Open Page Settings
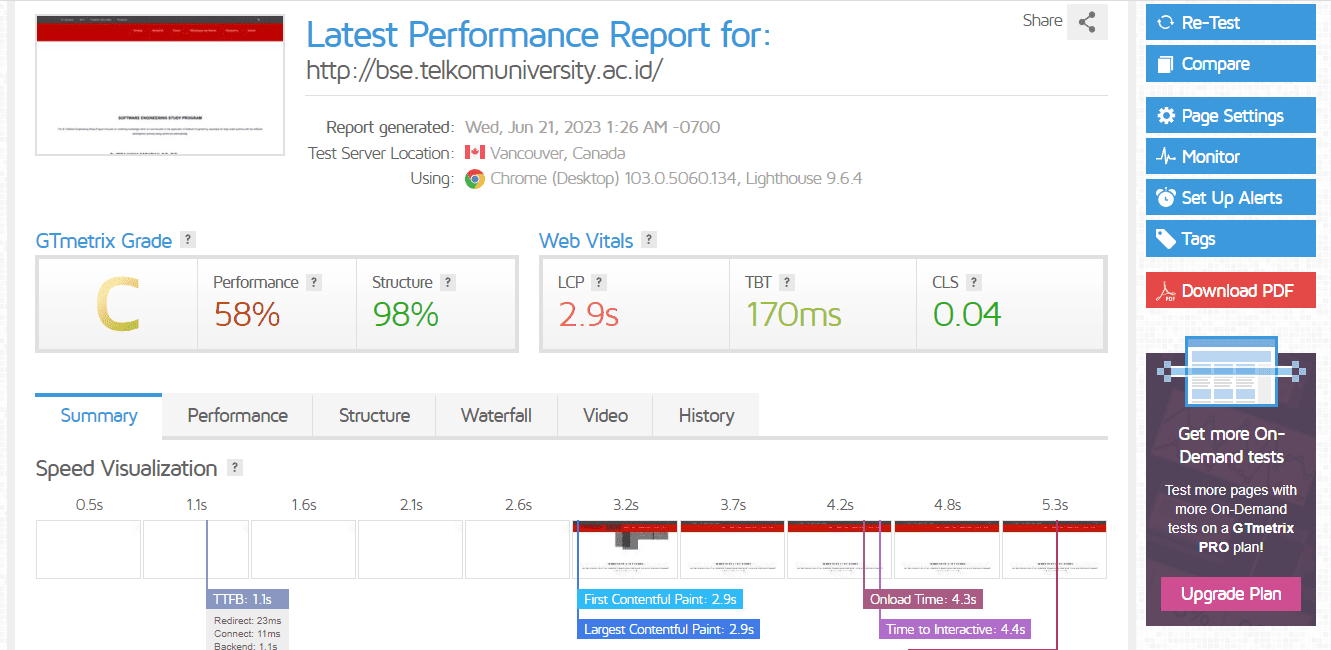 tap(1231, 116)
